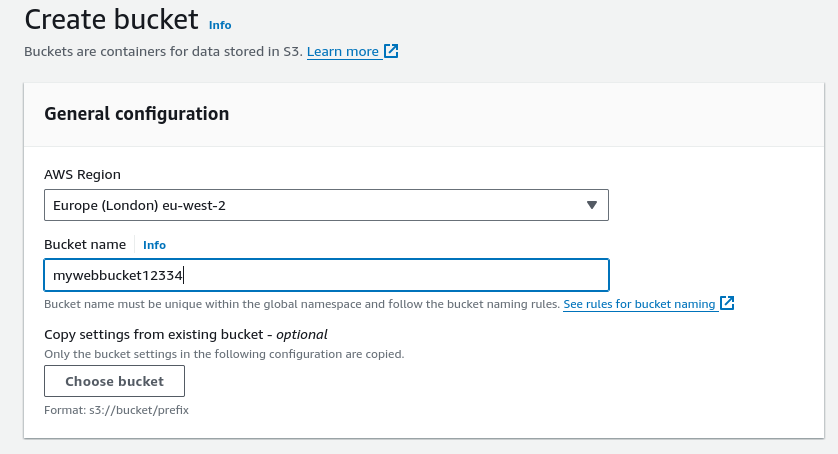Click 'Buckets are containers for data' text
The height and width of the screenshot is (454, 838).
164,51
